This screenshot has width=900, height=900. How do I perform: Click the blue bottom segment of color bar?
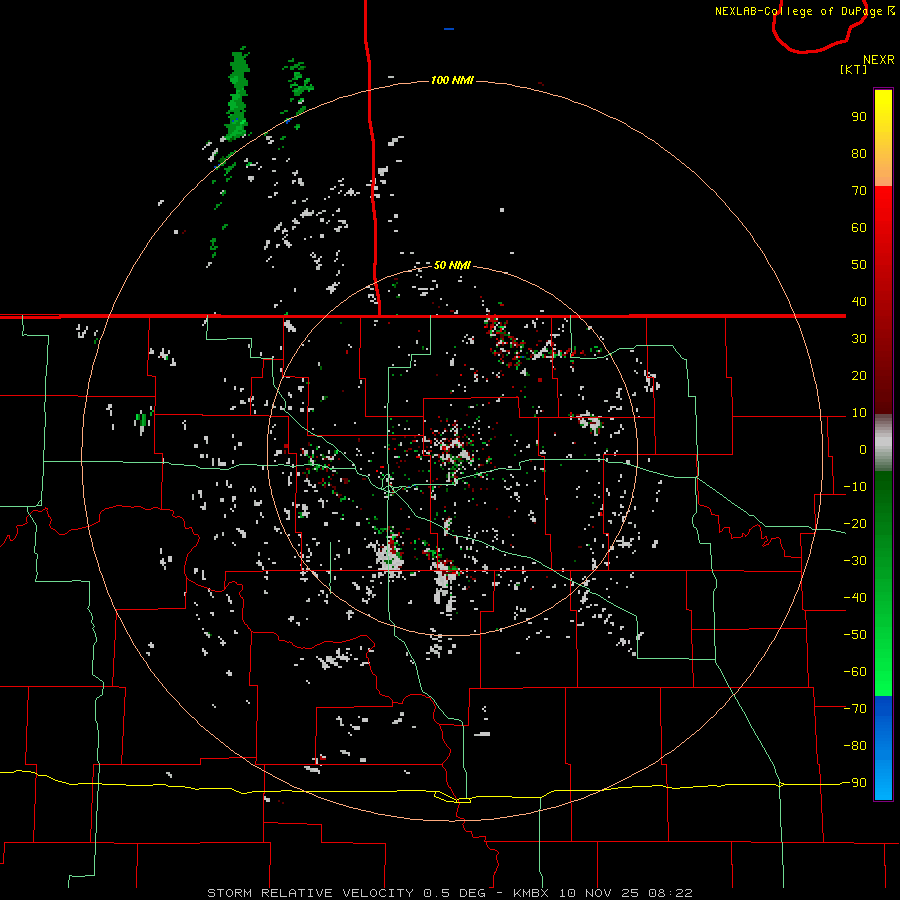[x=883, y=748]
